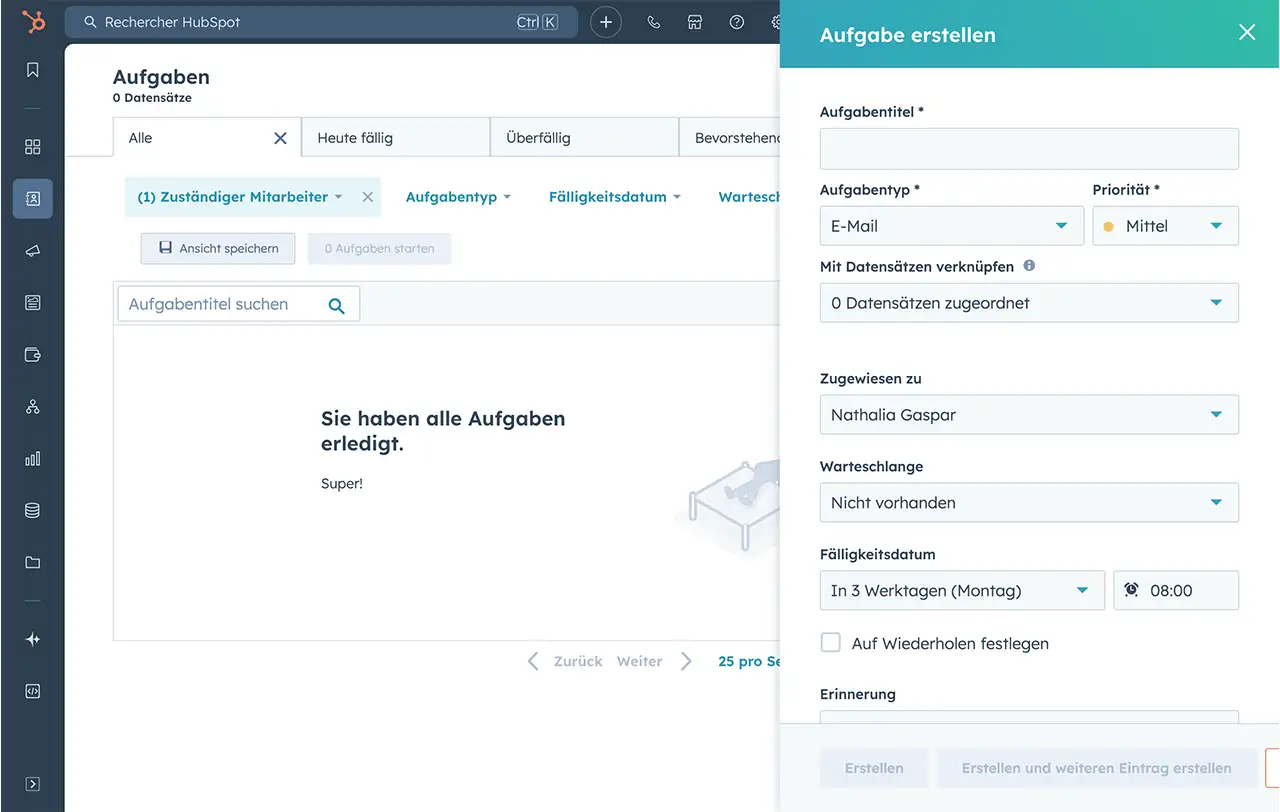Screen dimensions: 1280x812
Task: Remove the Zuständiger Mitarbeiter filter
Action: tap(368, 197)
